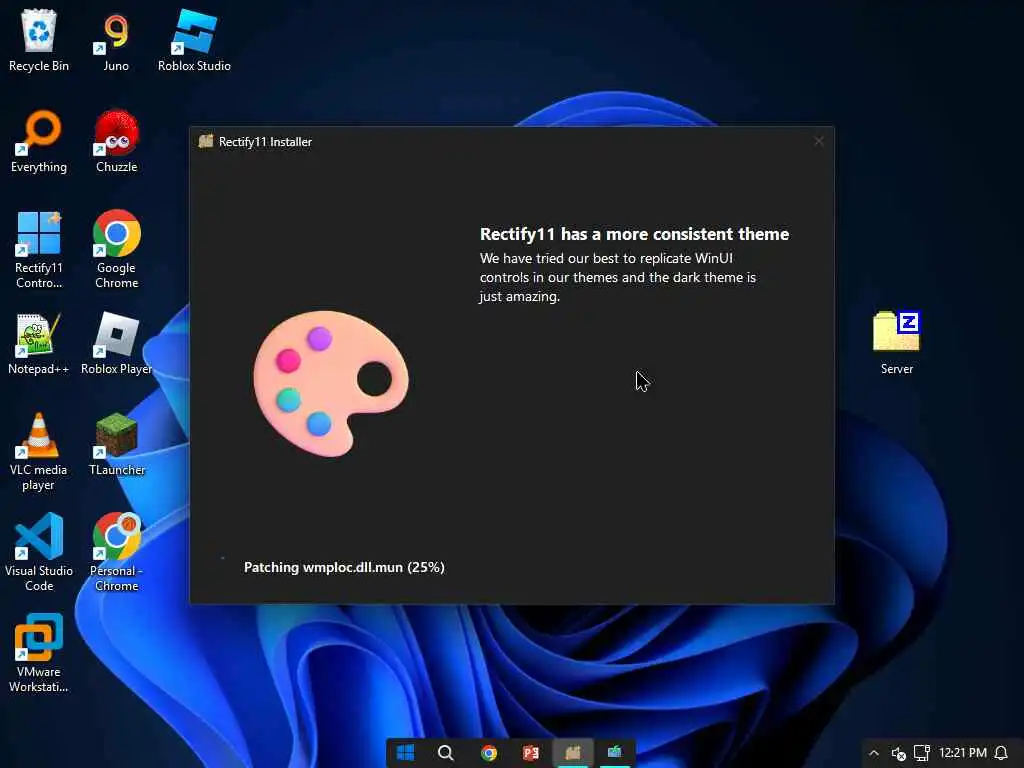Show hidden system tray icons

[x=874, y=753]
